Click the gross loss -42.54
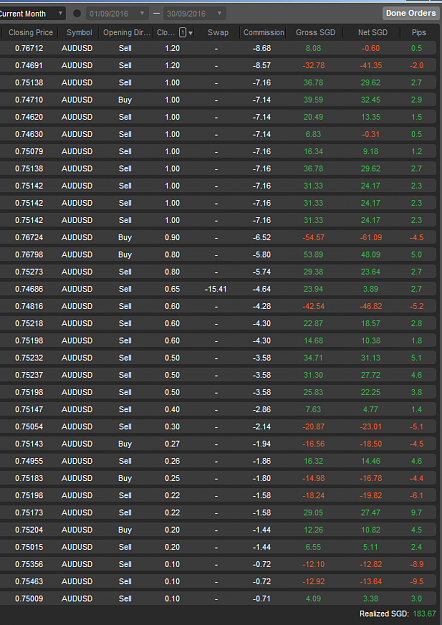The image size is (442, 625). point(313,306)
